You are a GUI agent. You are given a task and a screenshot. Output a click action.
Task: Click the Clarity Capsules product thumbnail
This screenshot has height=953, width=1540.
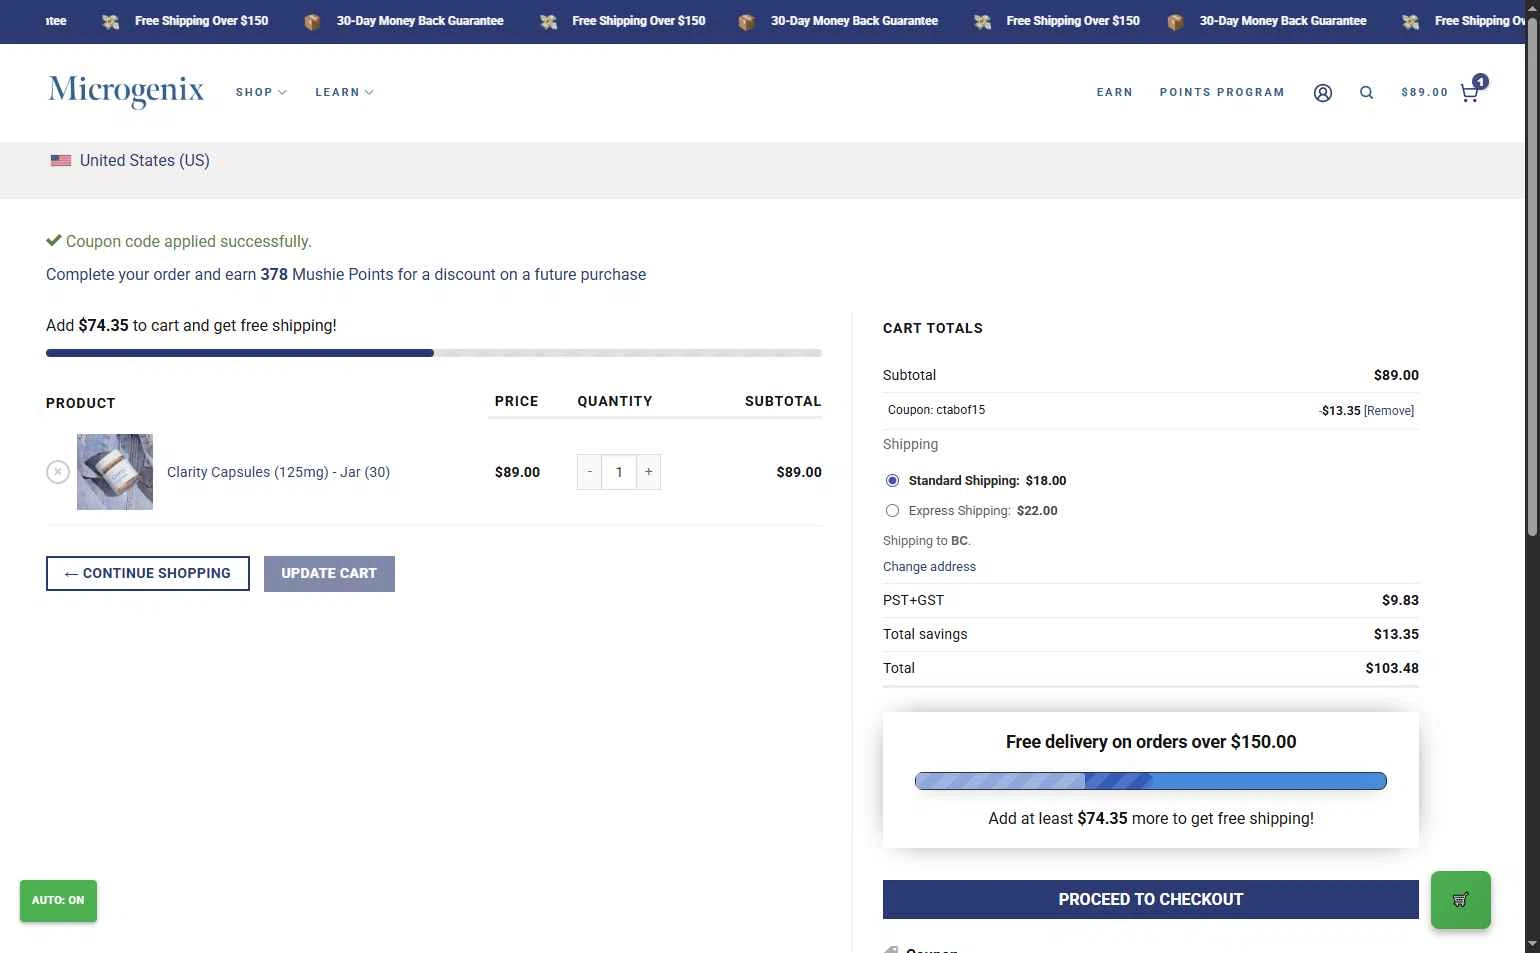(x=115, y=472)
